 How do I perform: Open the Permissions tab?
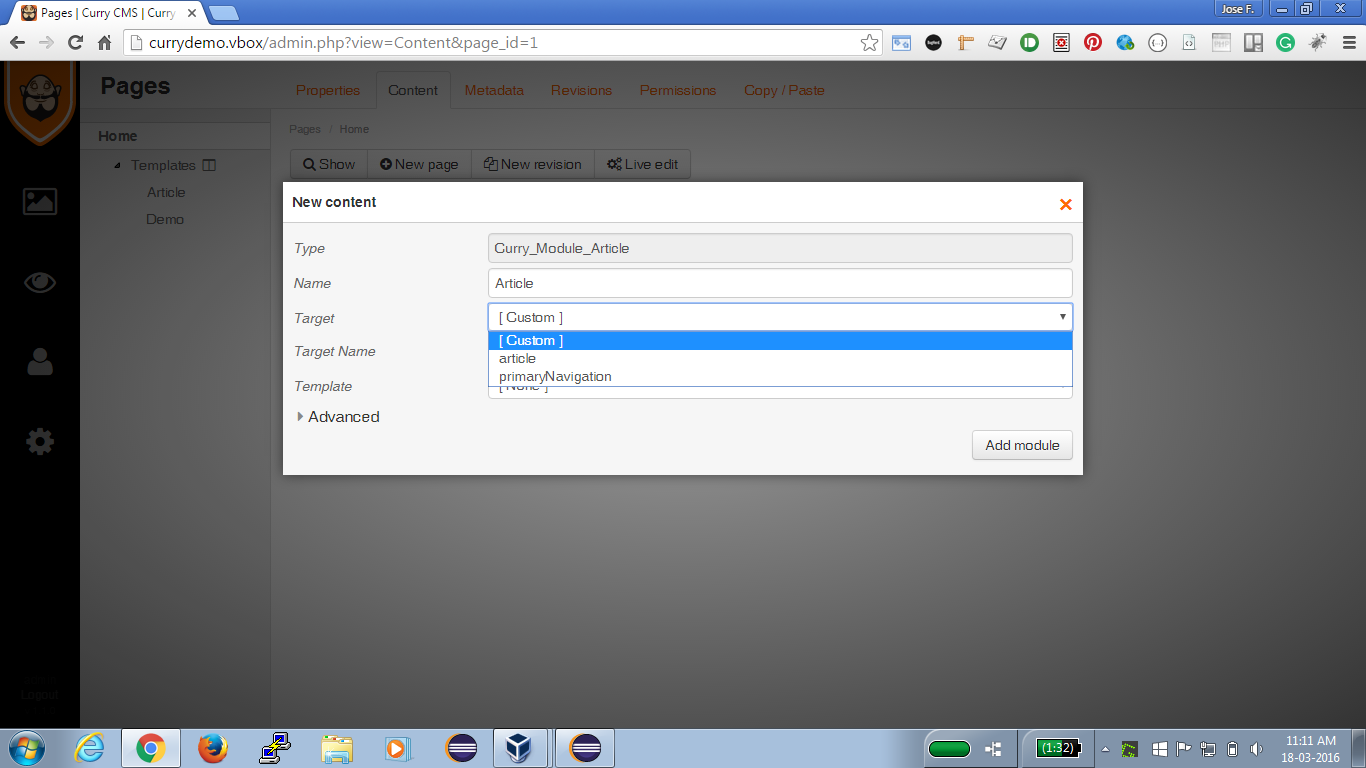pyautogui.click(x=678, y=90)
